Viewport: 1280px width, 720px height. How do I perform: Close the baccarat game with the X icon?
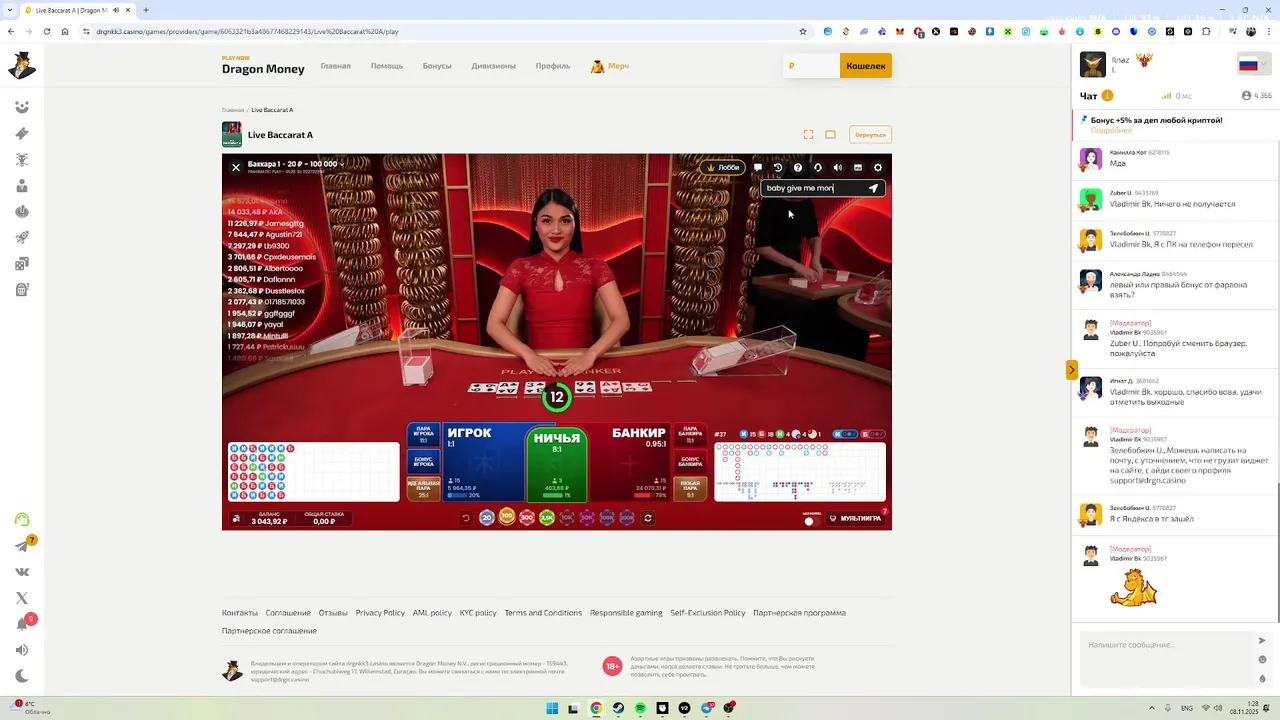pyautogui.click(x=236, y=168)
